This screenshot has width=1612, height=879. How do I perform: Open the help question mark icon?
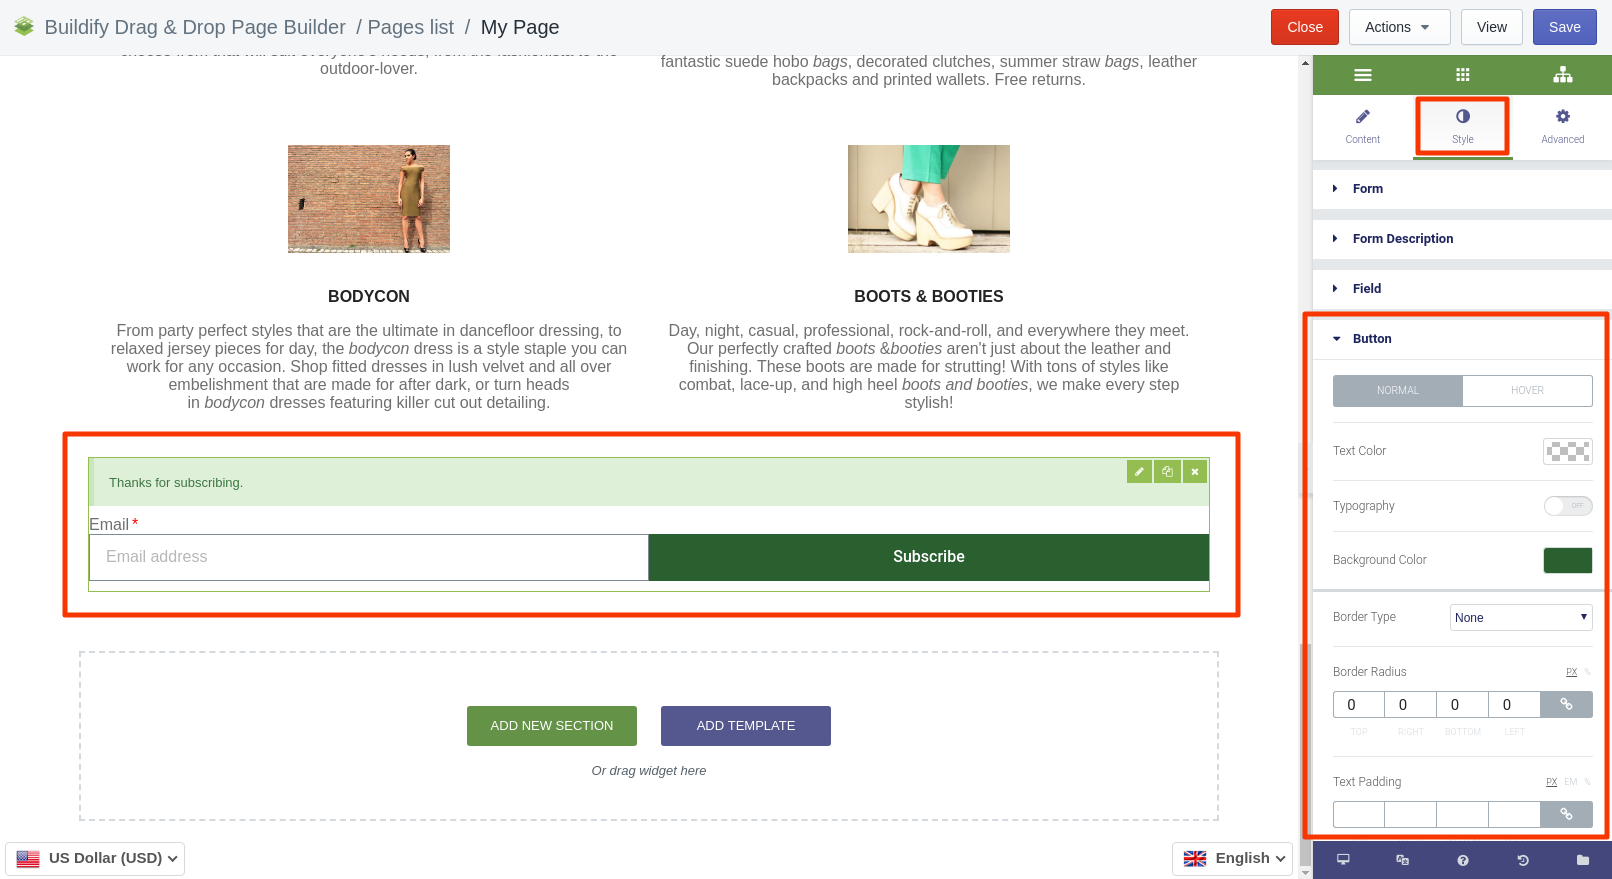tap(1462, 860)
